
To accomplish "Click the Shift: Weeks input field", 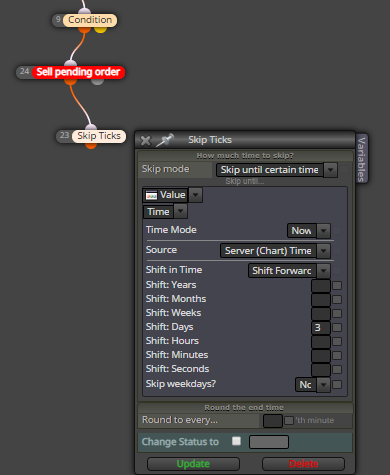I will pos(321,314).
